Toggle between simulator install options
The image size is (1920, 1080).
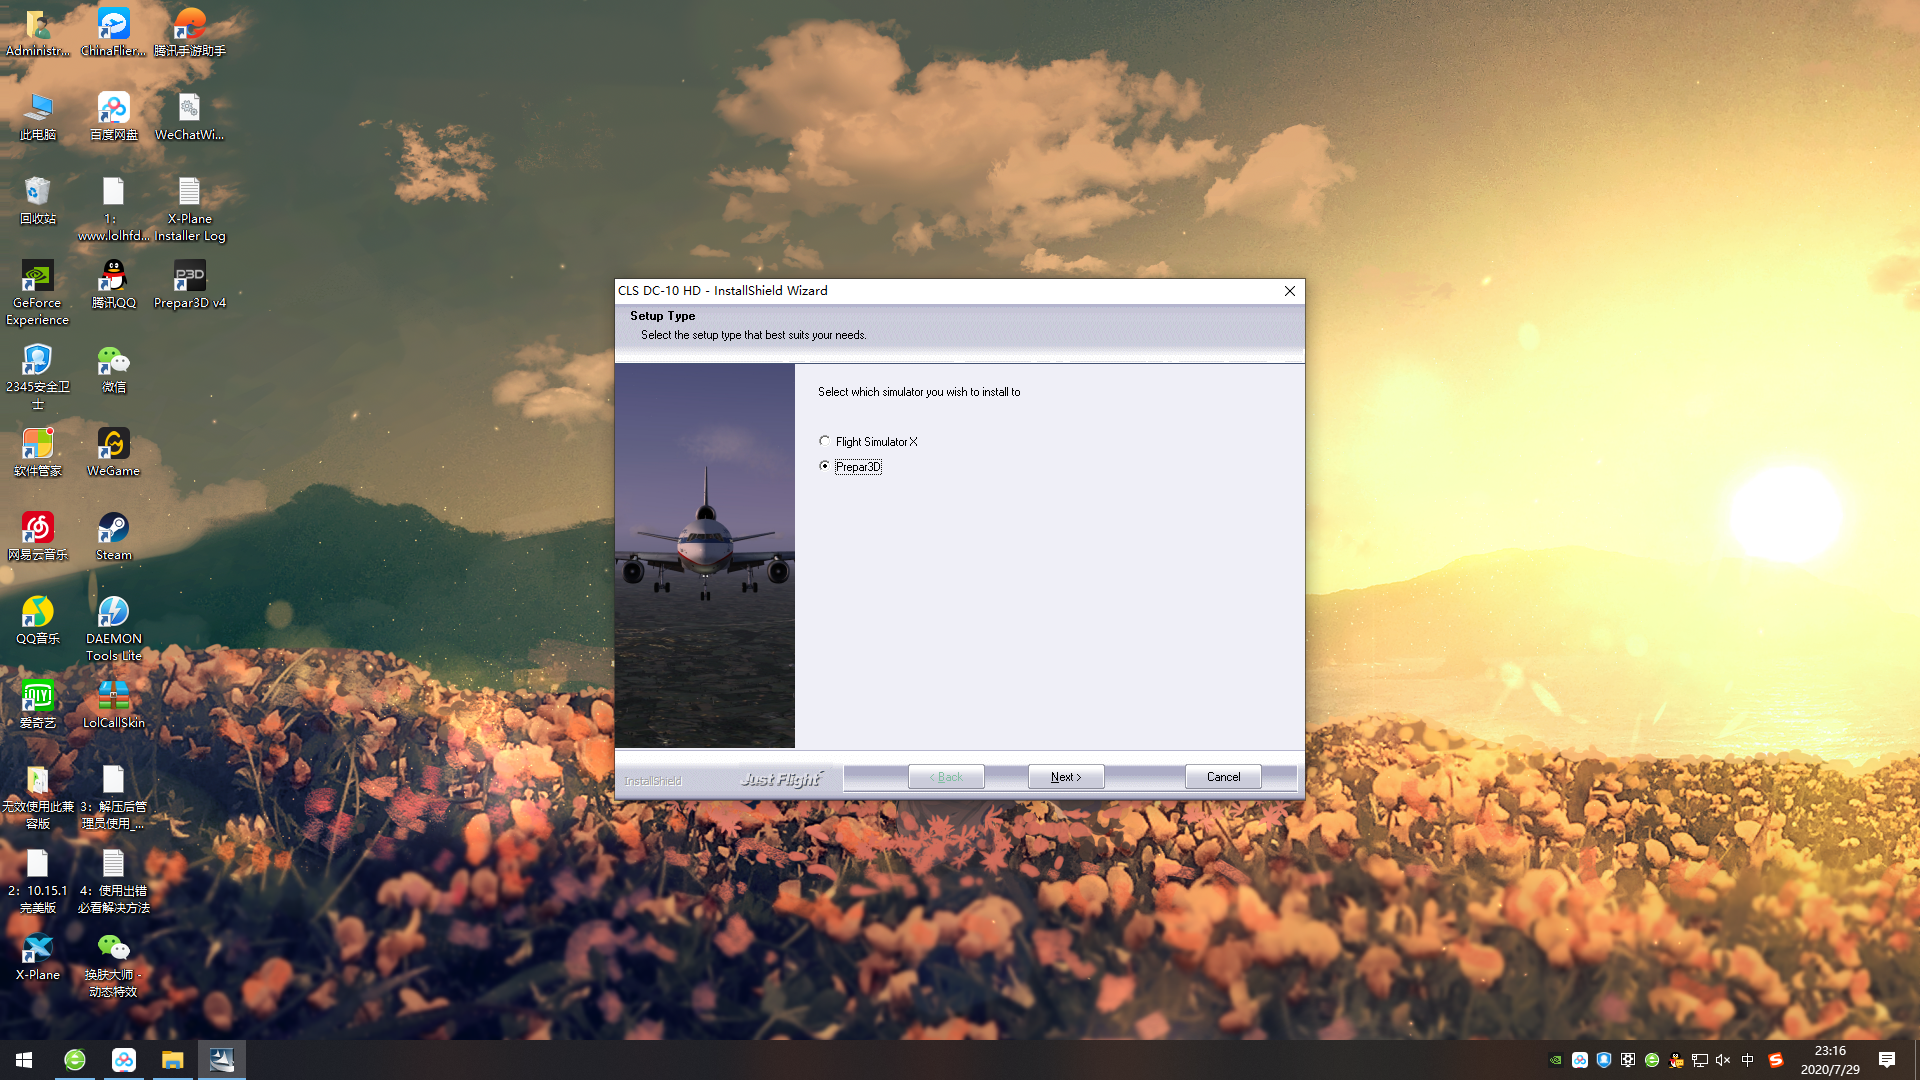(823, 440)
